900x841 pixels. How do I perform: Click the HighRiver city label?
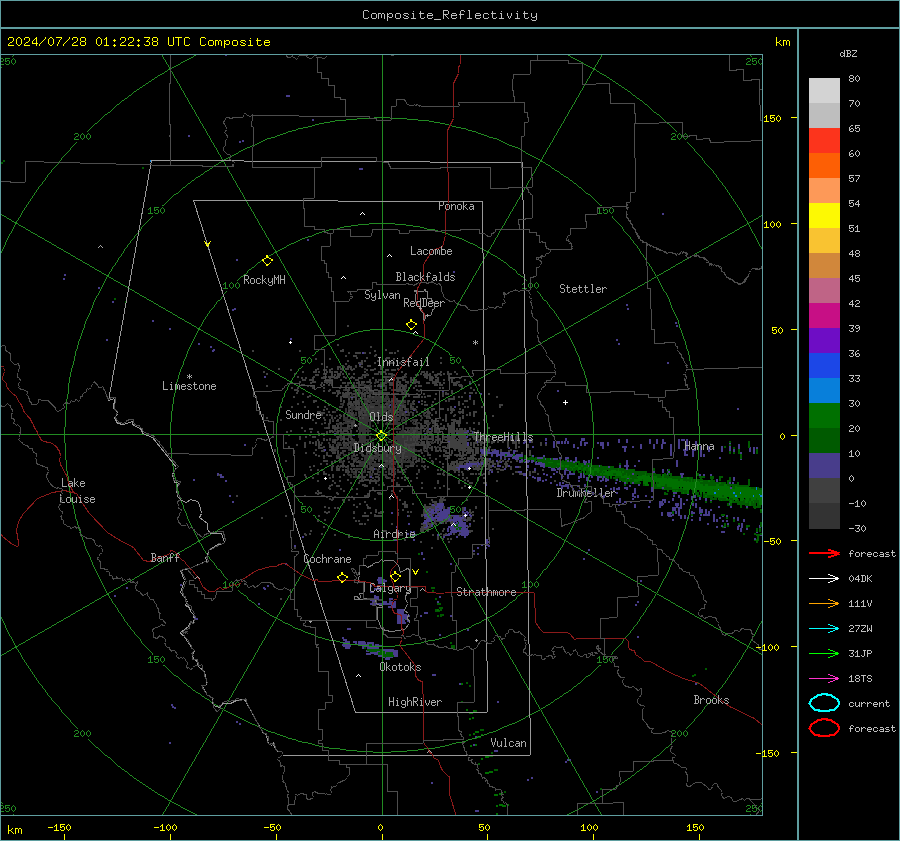click(415, 702)
